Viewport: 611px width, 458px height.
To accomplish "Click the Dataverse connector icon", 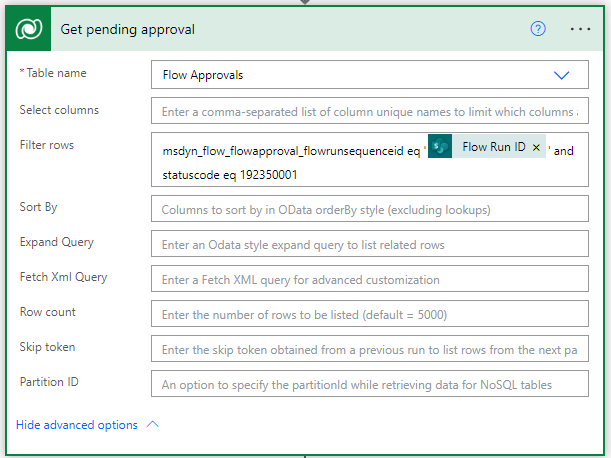I will [28, 29].
